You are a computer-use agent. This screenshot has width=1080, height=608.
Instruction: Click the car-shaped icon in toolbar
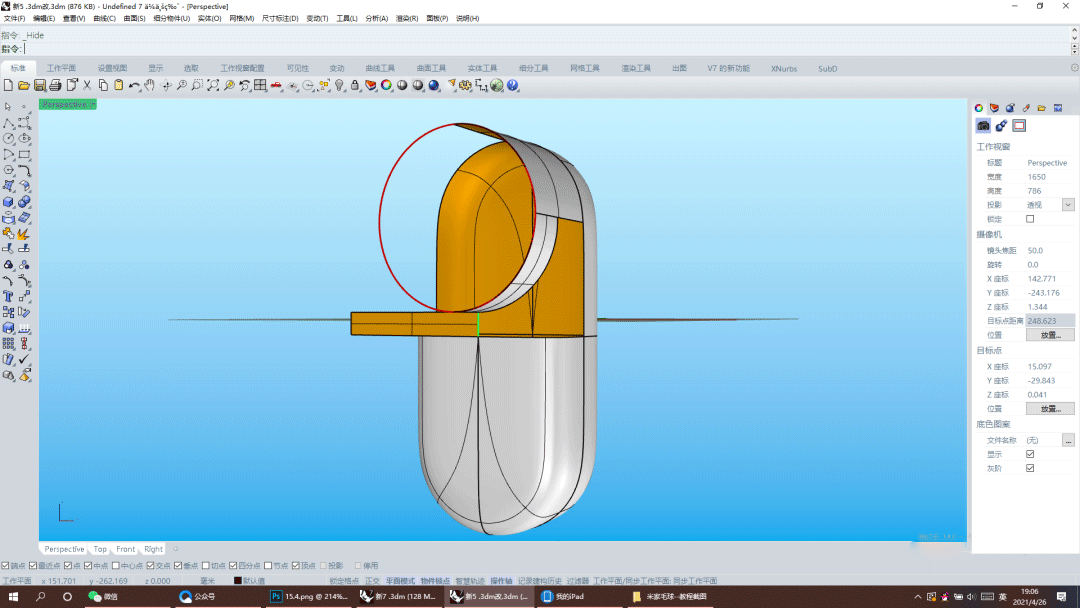(275, 86)
